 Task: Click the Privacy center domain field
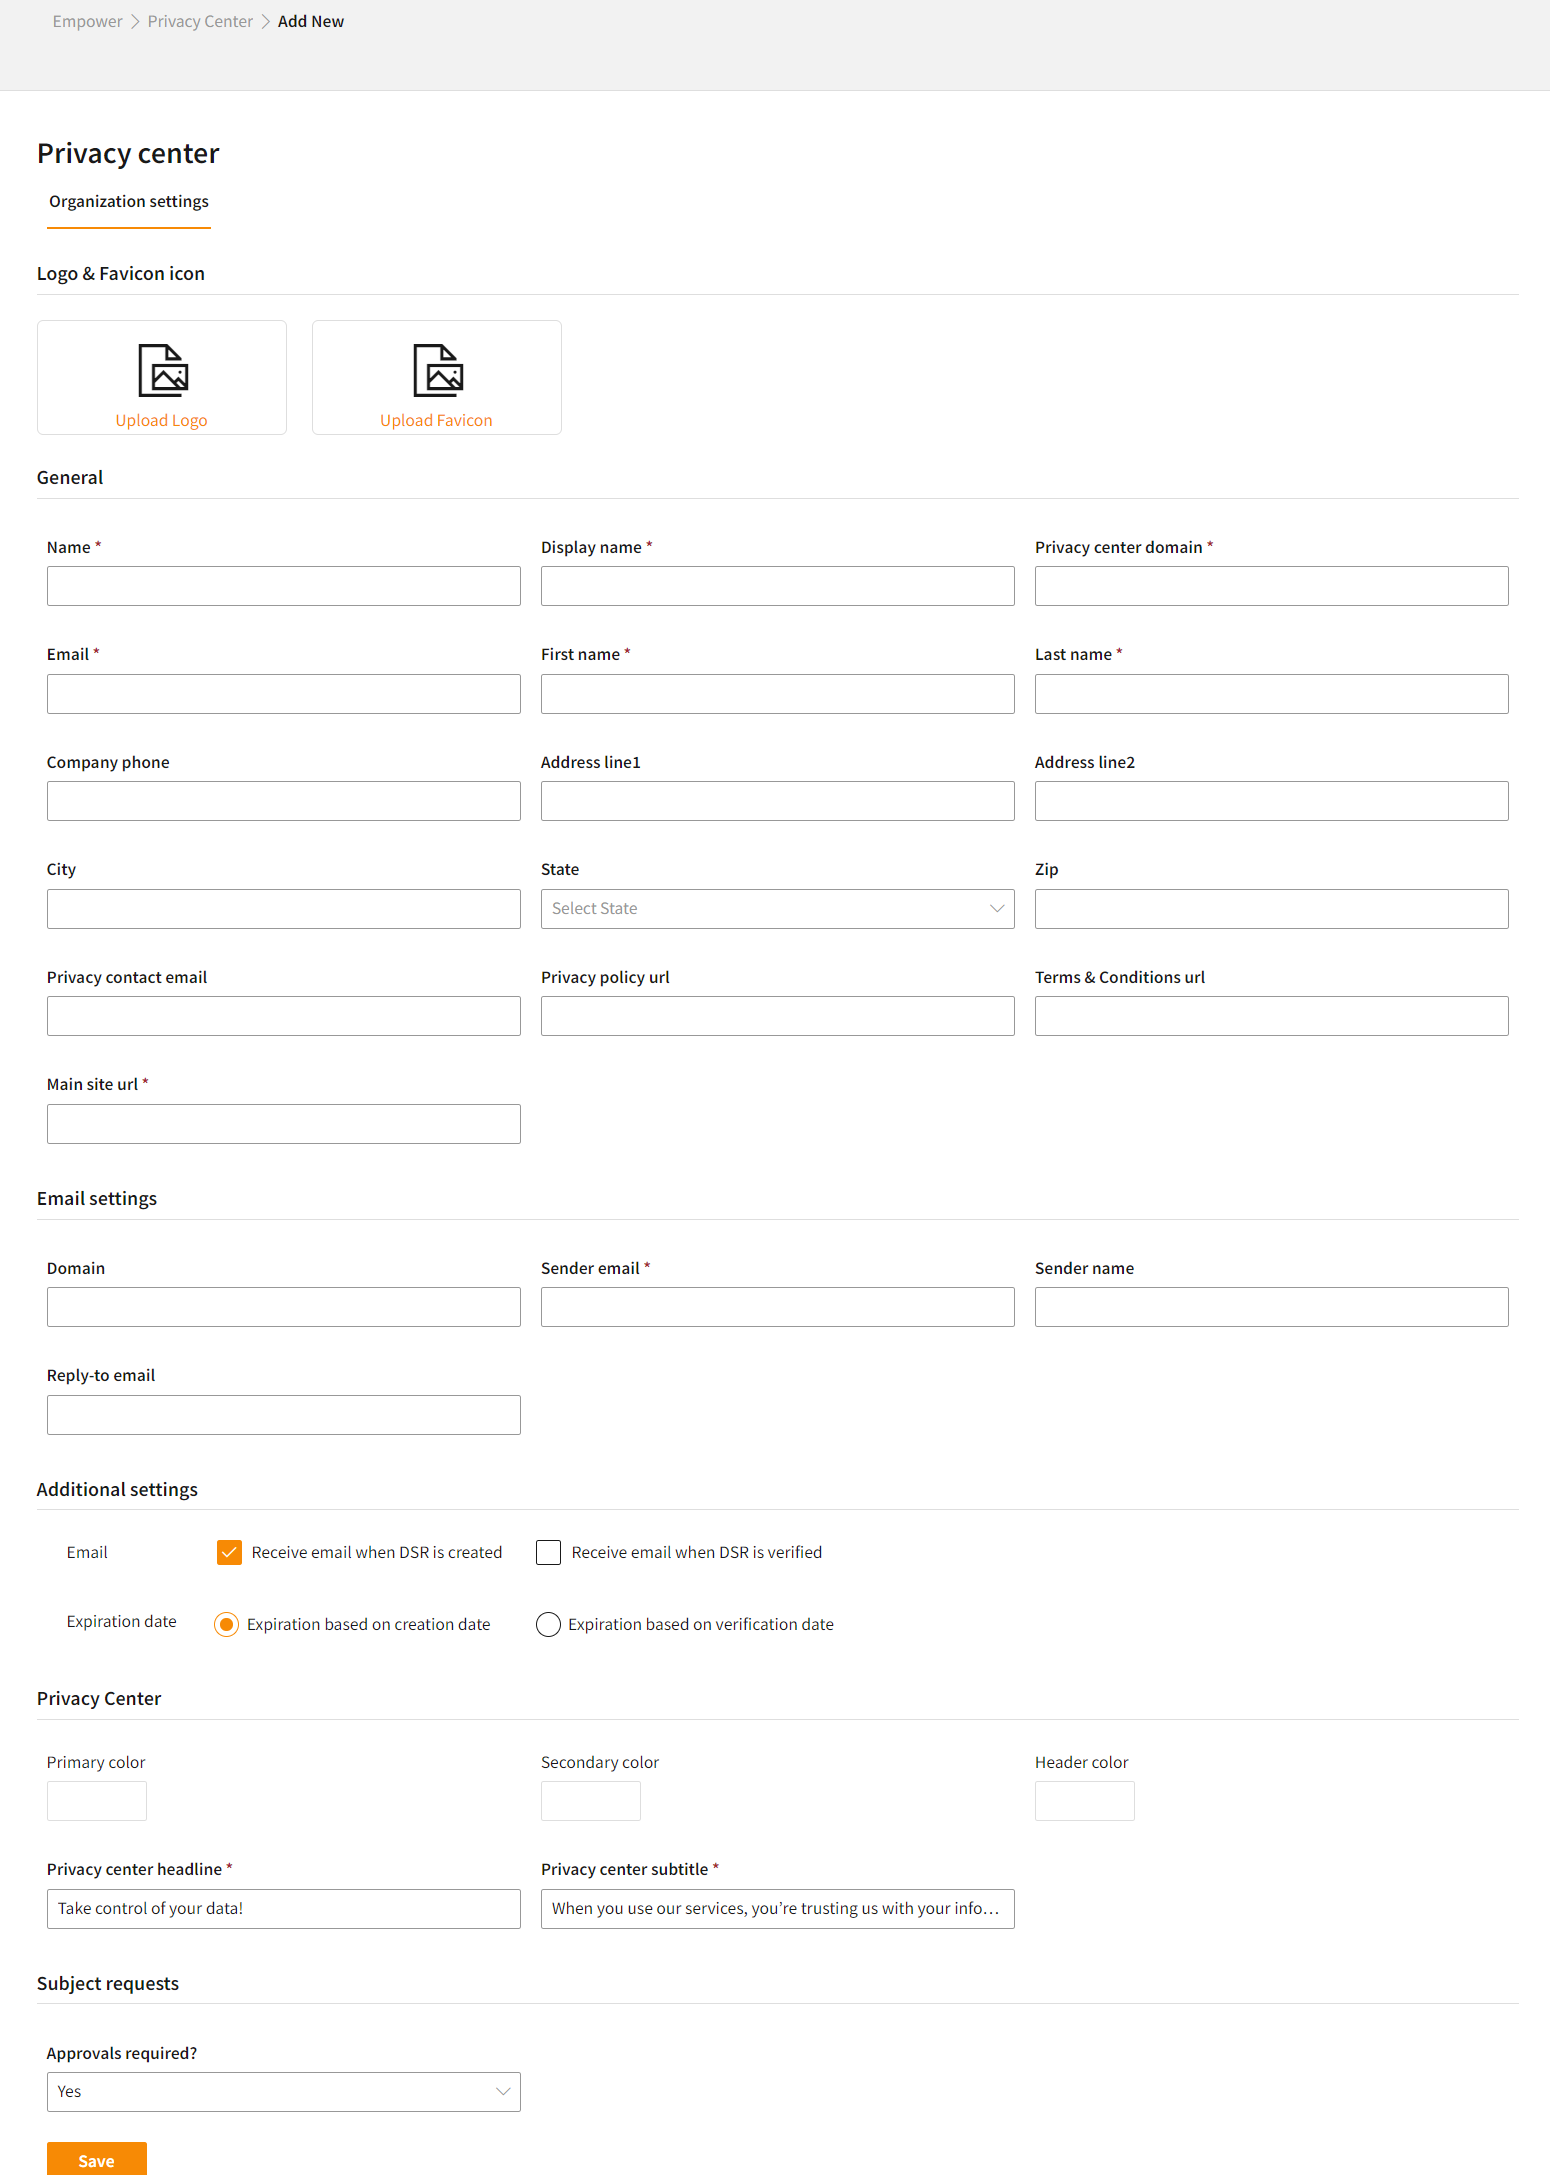pyautogui.click(x=1271, y=586)
